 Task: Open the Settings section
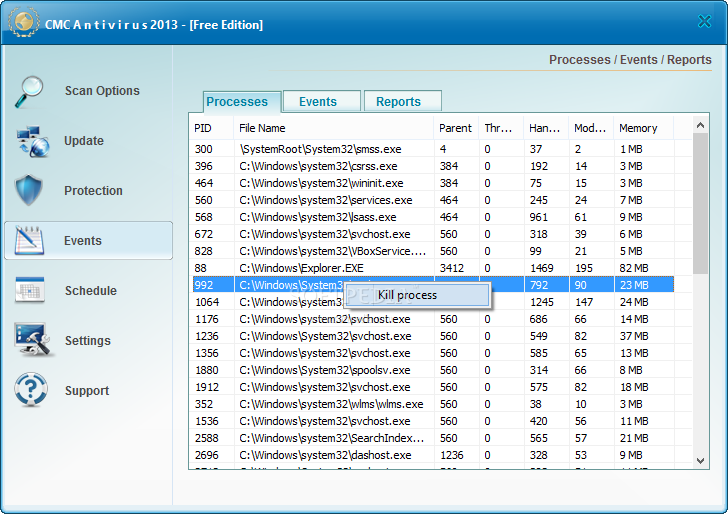87,341
